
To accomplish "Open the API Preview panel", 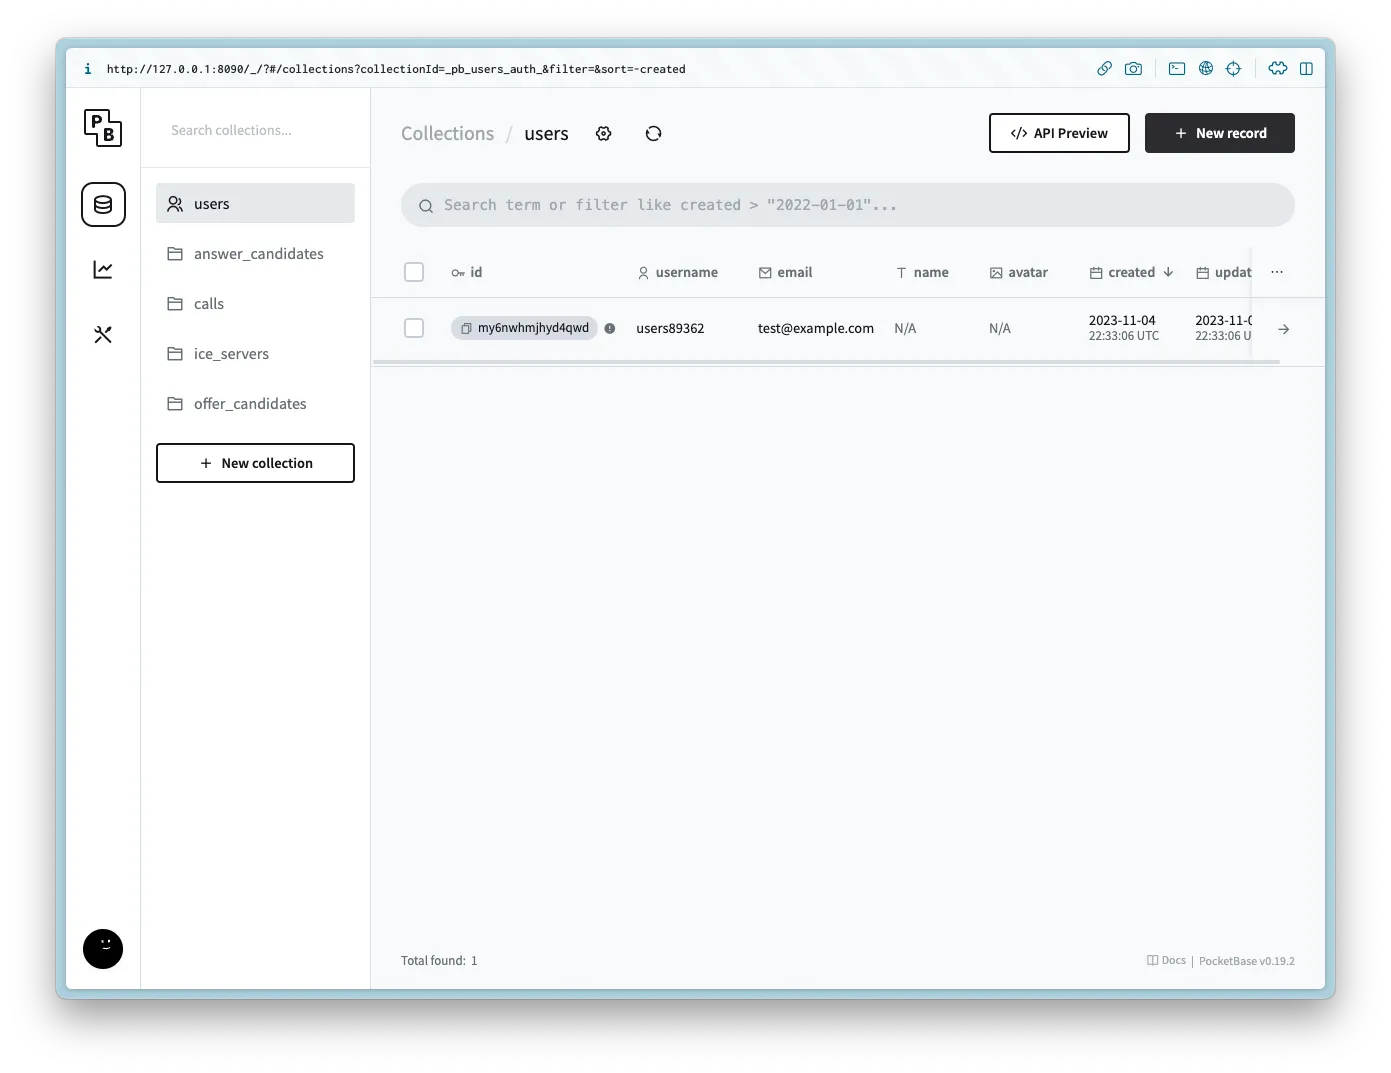I will coord(1059,133).
